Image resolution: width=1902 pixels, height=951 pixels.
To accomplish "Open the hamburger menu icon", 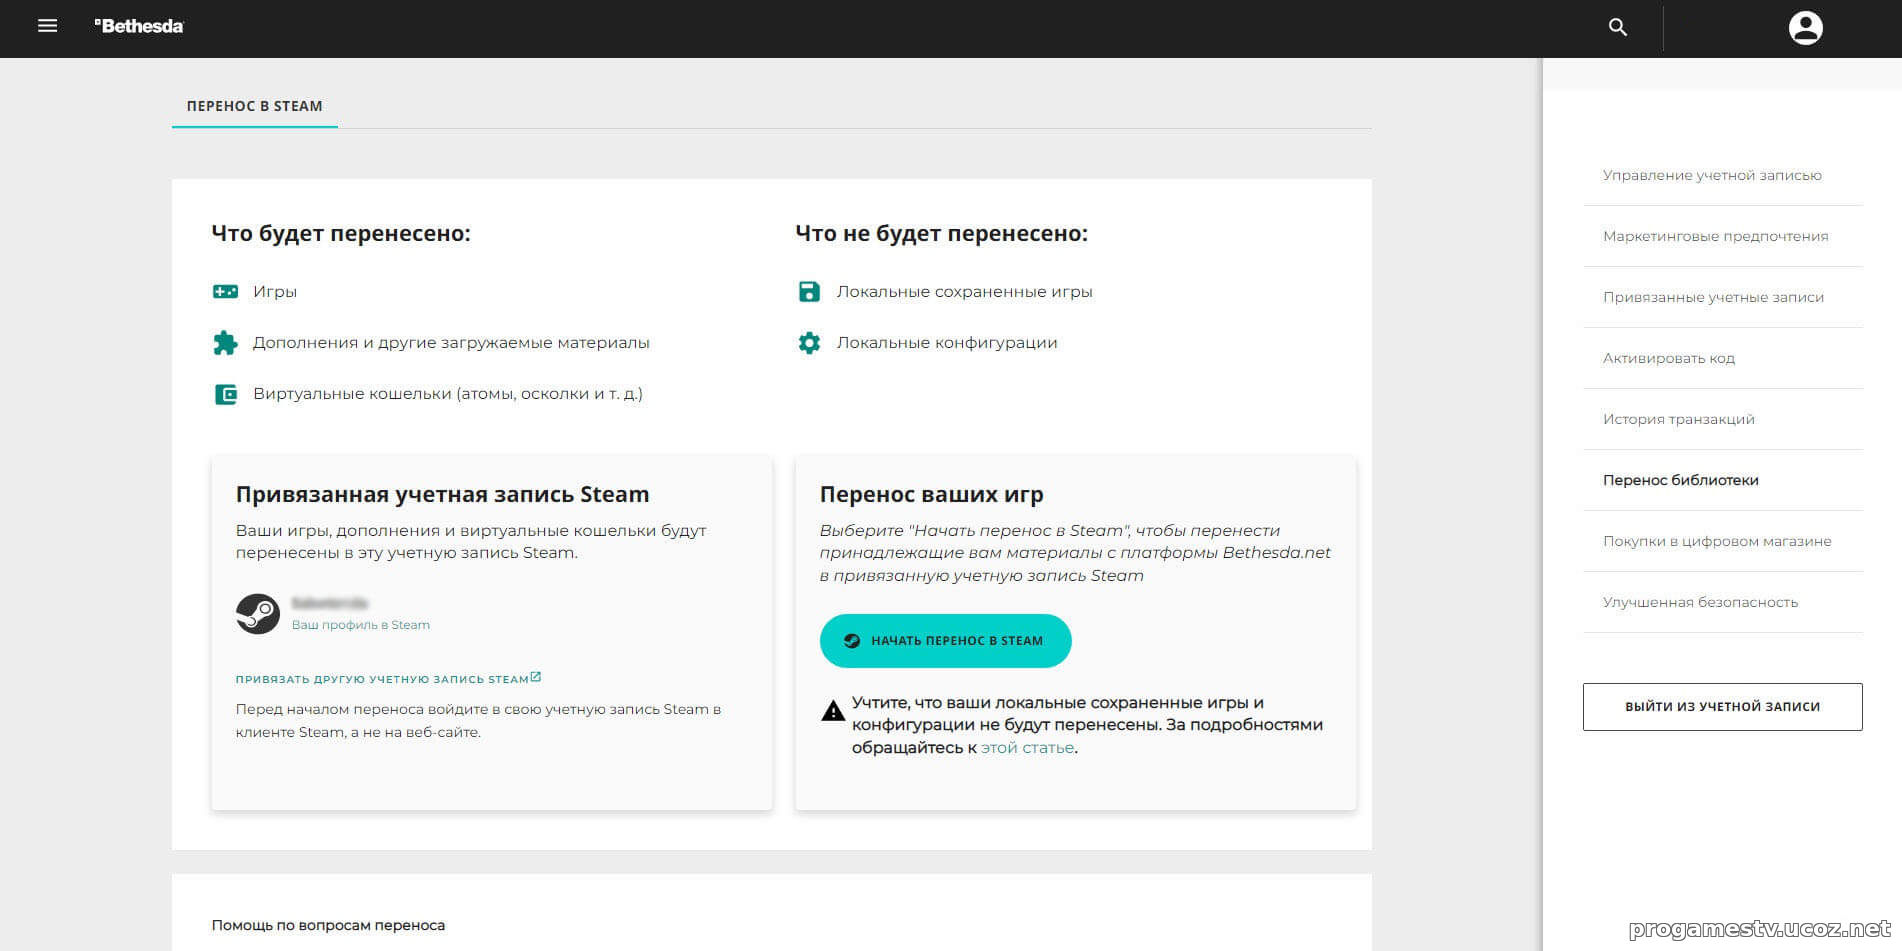I will [47, 26].
